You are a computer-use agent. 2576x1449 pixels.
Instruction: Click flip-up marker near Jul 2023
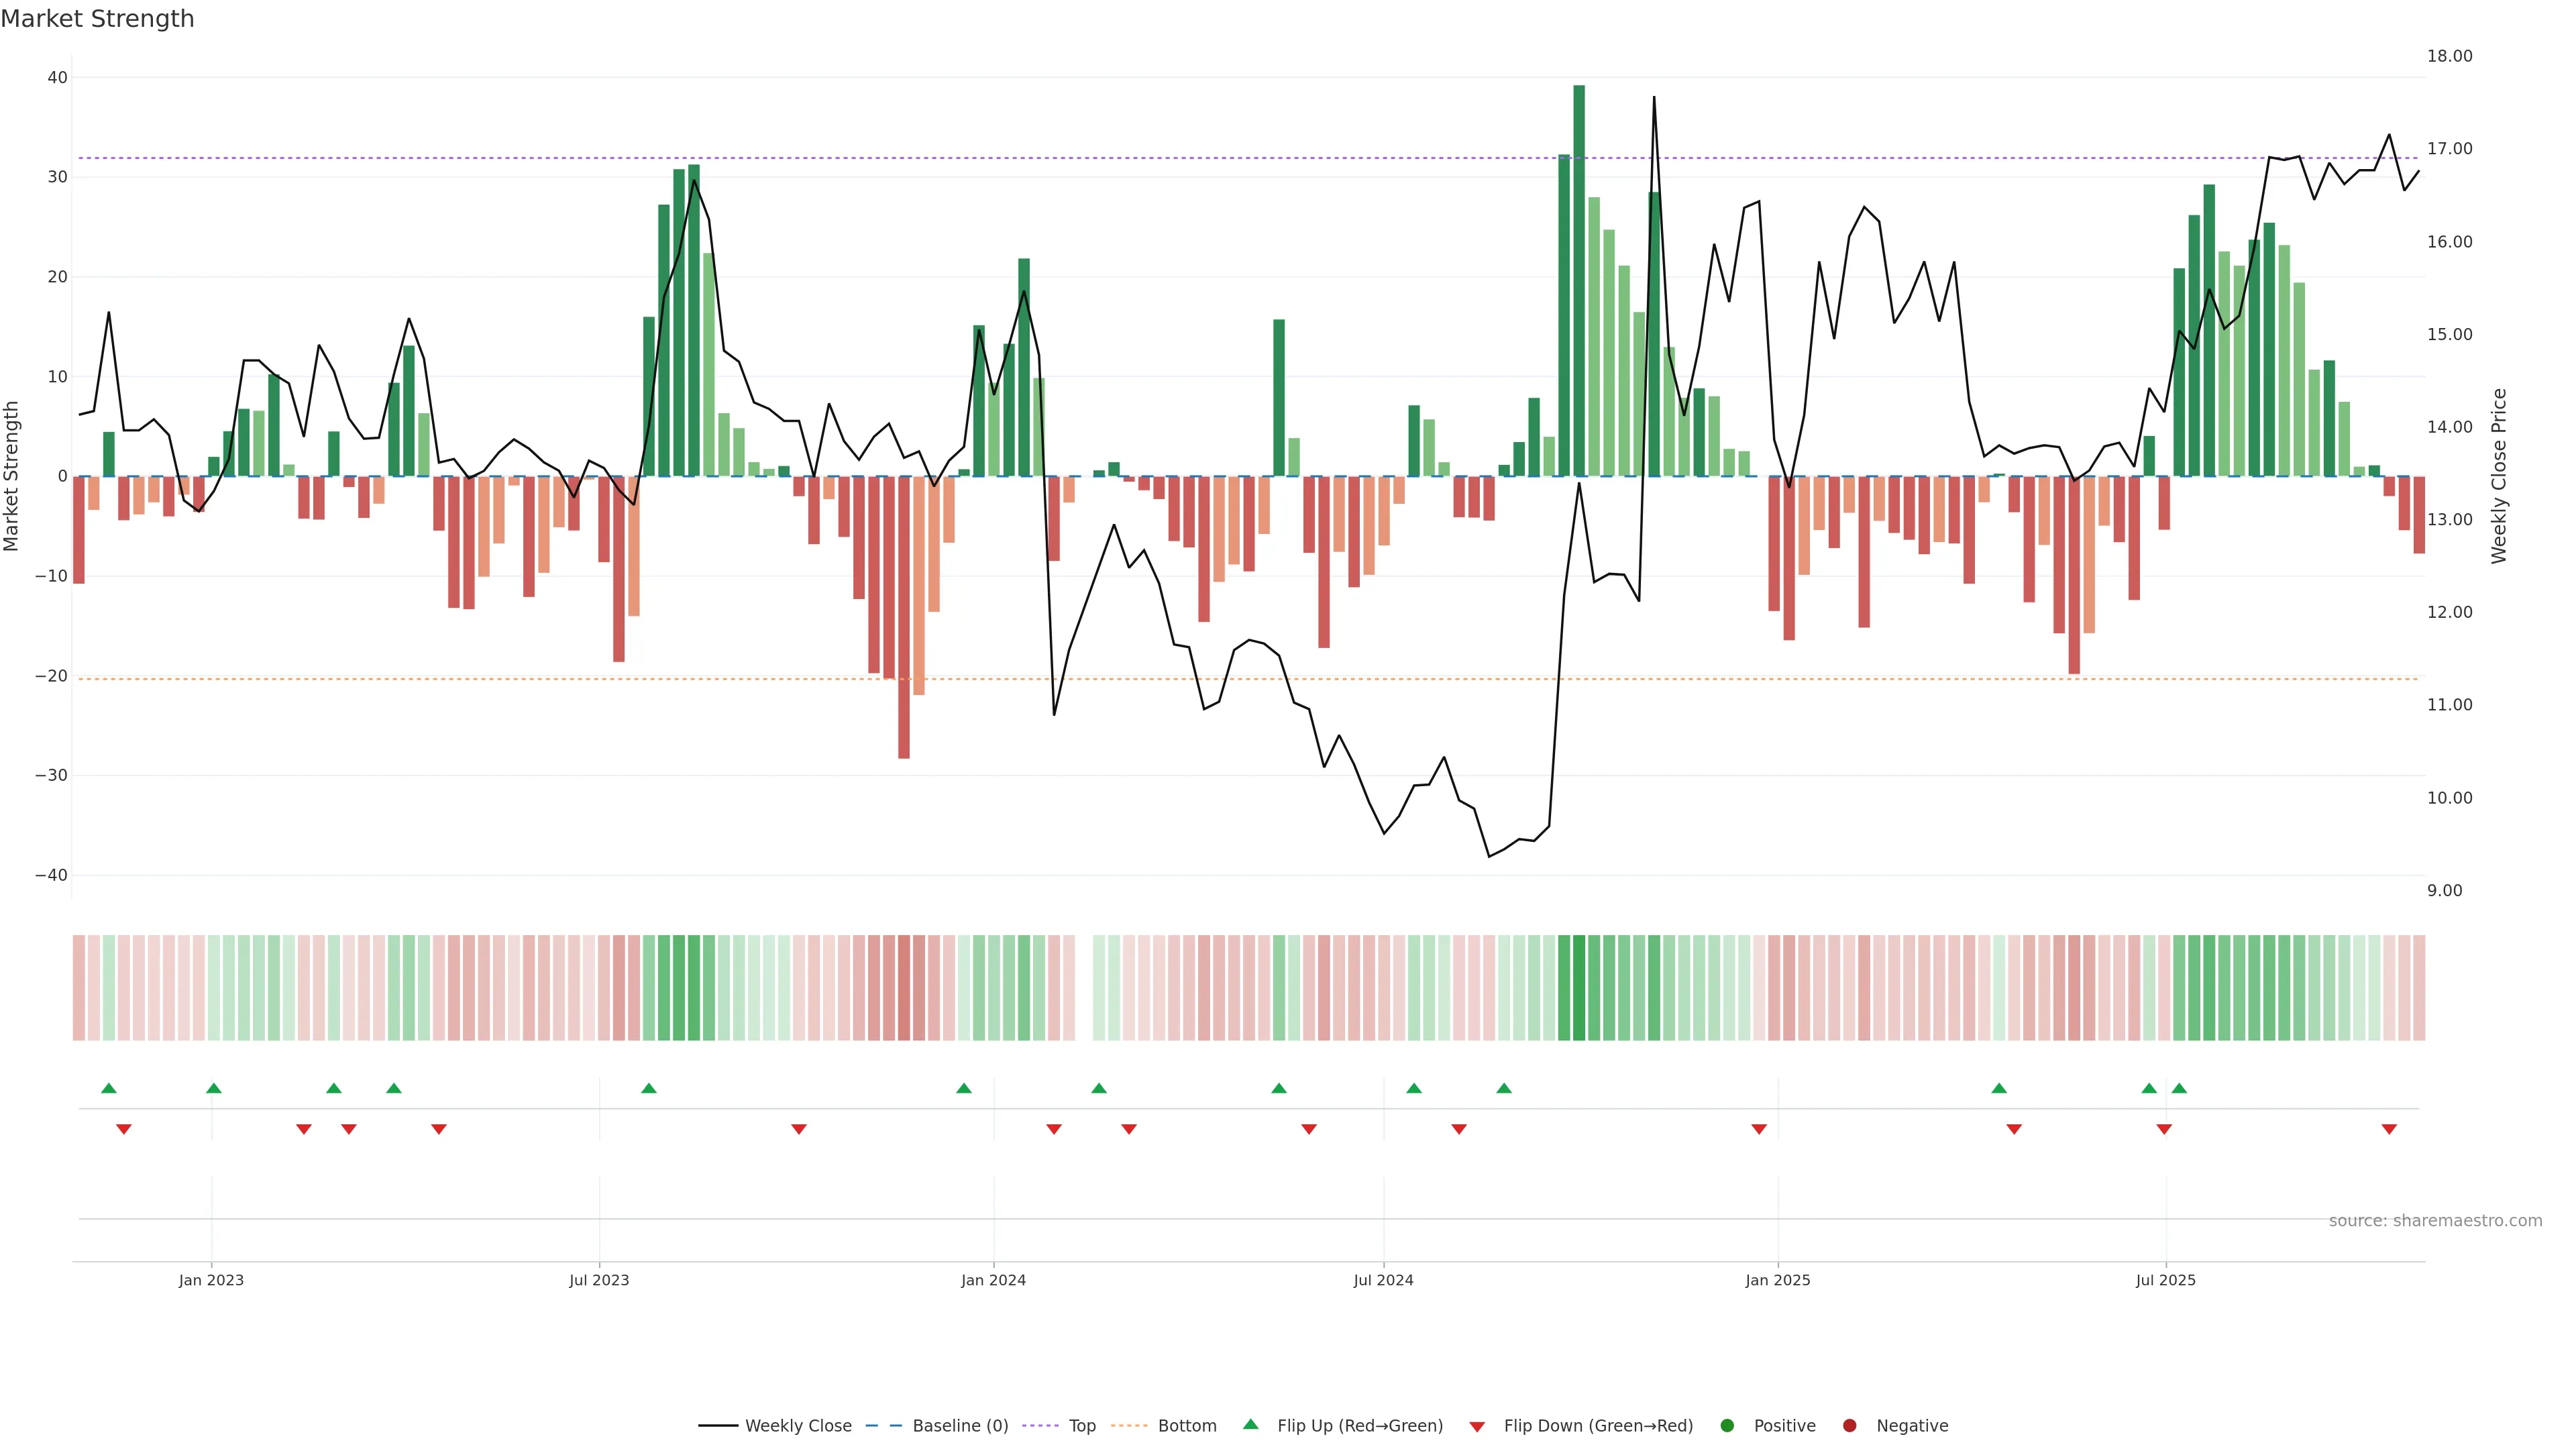(x=649, y=1088)
